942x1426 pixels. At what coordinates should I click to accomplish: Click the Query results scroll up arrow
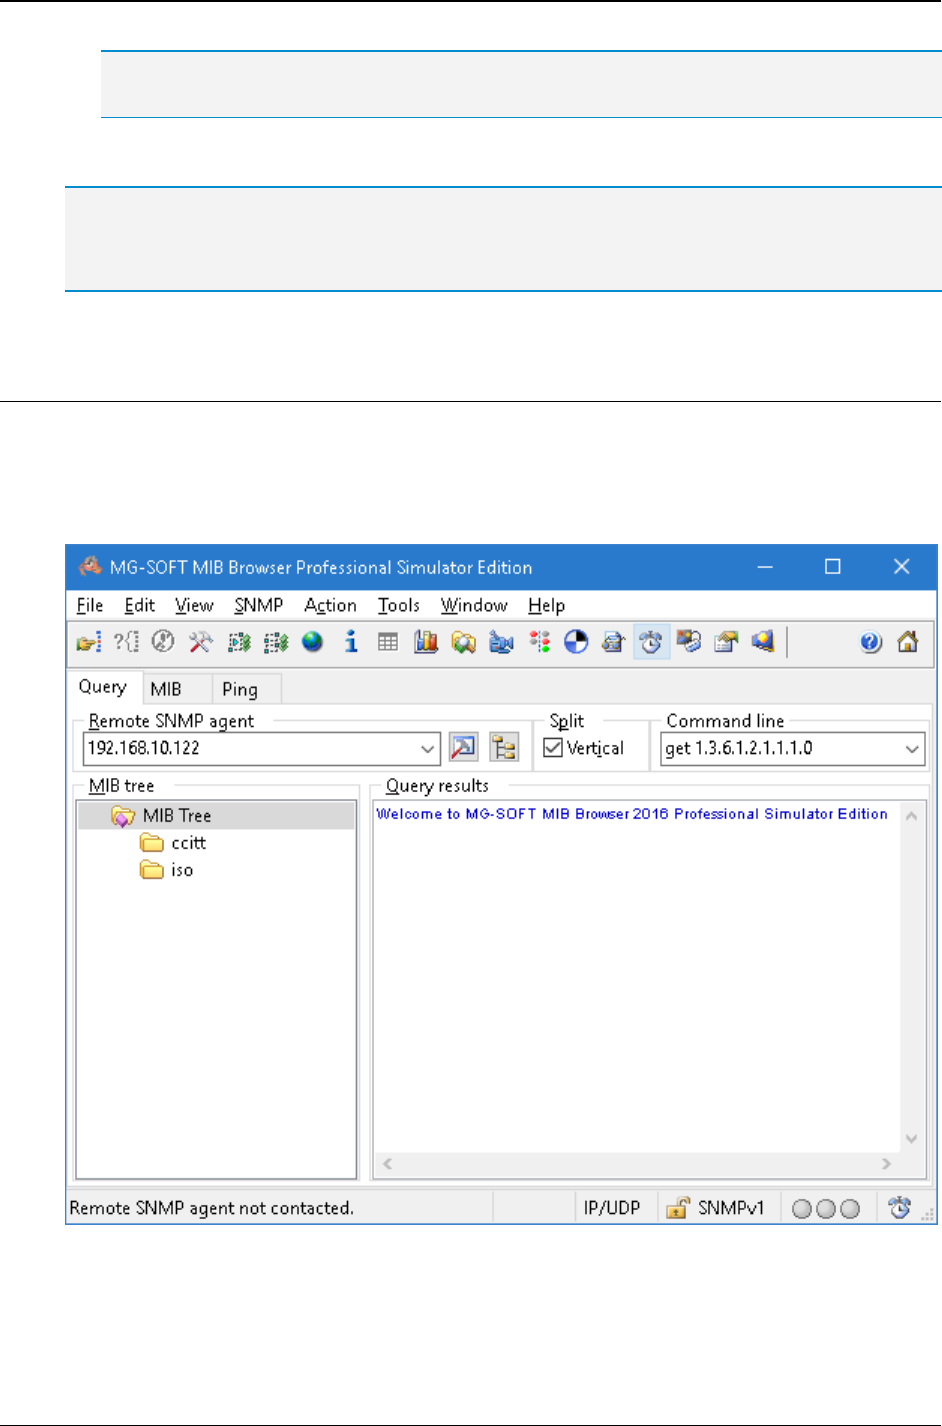(911, 816)
